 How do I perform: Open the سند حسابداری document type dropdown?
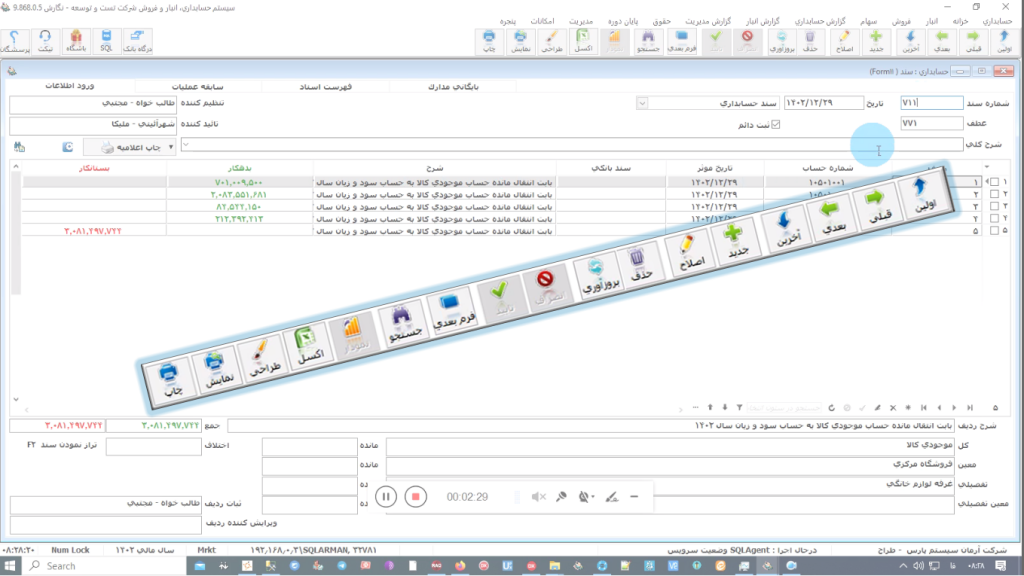pos(642,103)
